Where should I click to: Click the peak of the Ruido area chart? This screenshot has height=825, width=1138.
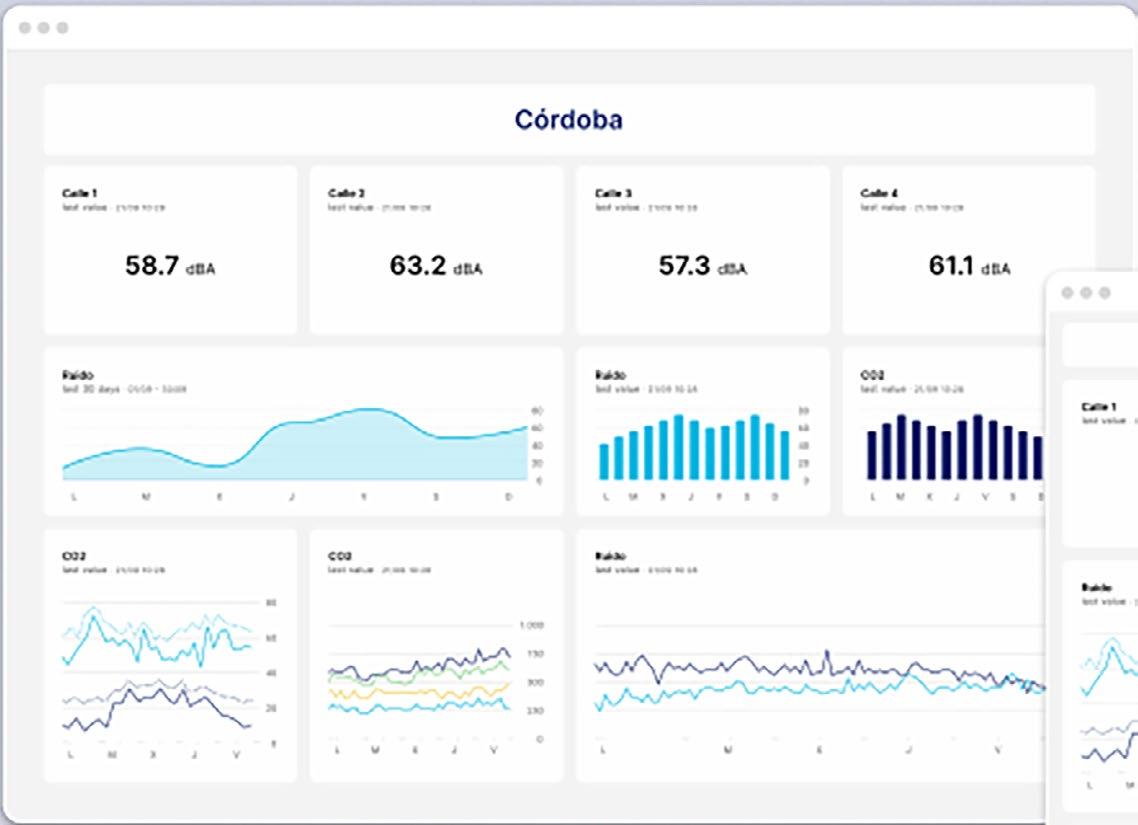point(369,411)
